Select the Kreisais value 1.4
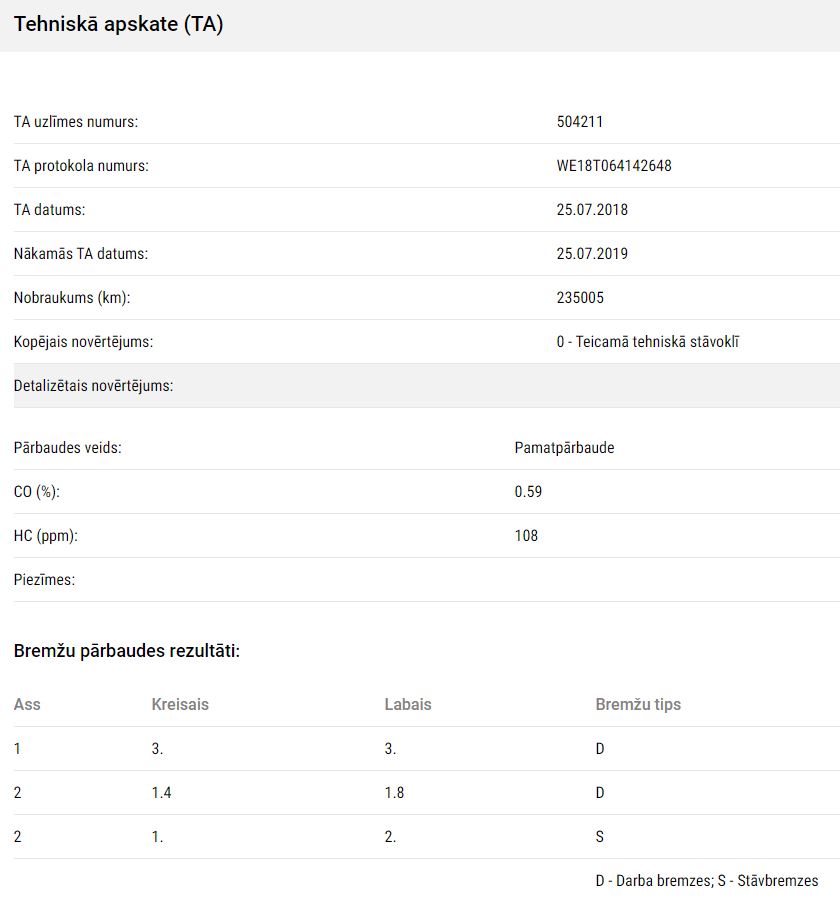Viewport: 840px width, 898px height. [161, 793]
